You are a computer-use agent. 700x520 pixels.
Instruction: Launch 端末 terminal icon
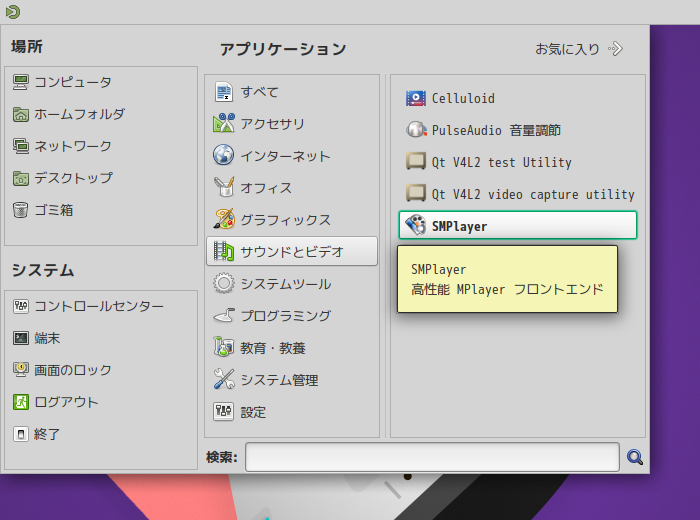[x=21, y=338]
